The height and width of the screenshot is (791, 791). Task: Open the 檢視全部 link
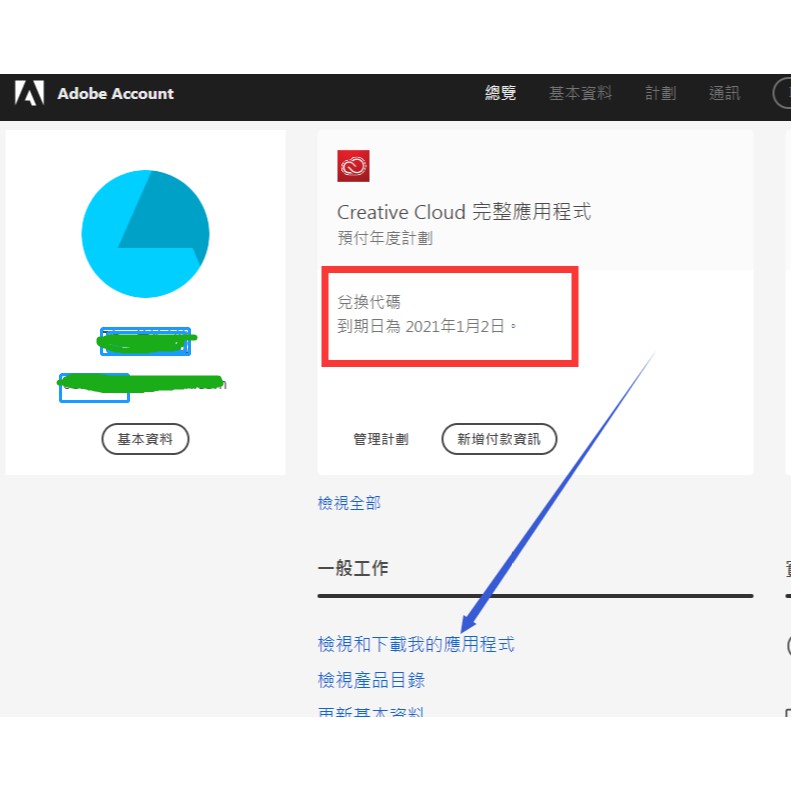[x=349, y=503]
